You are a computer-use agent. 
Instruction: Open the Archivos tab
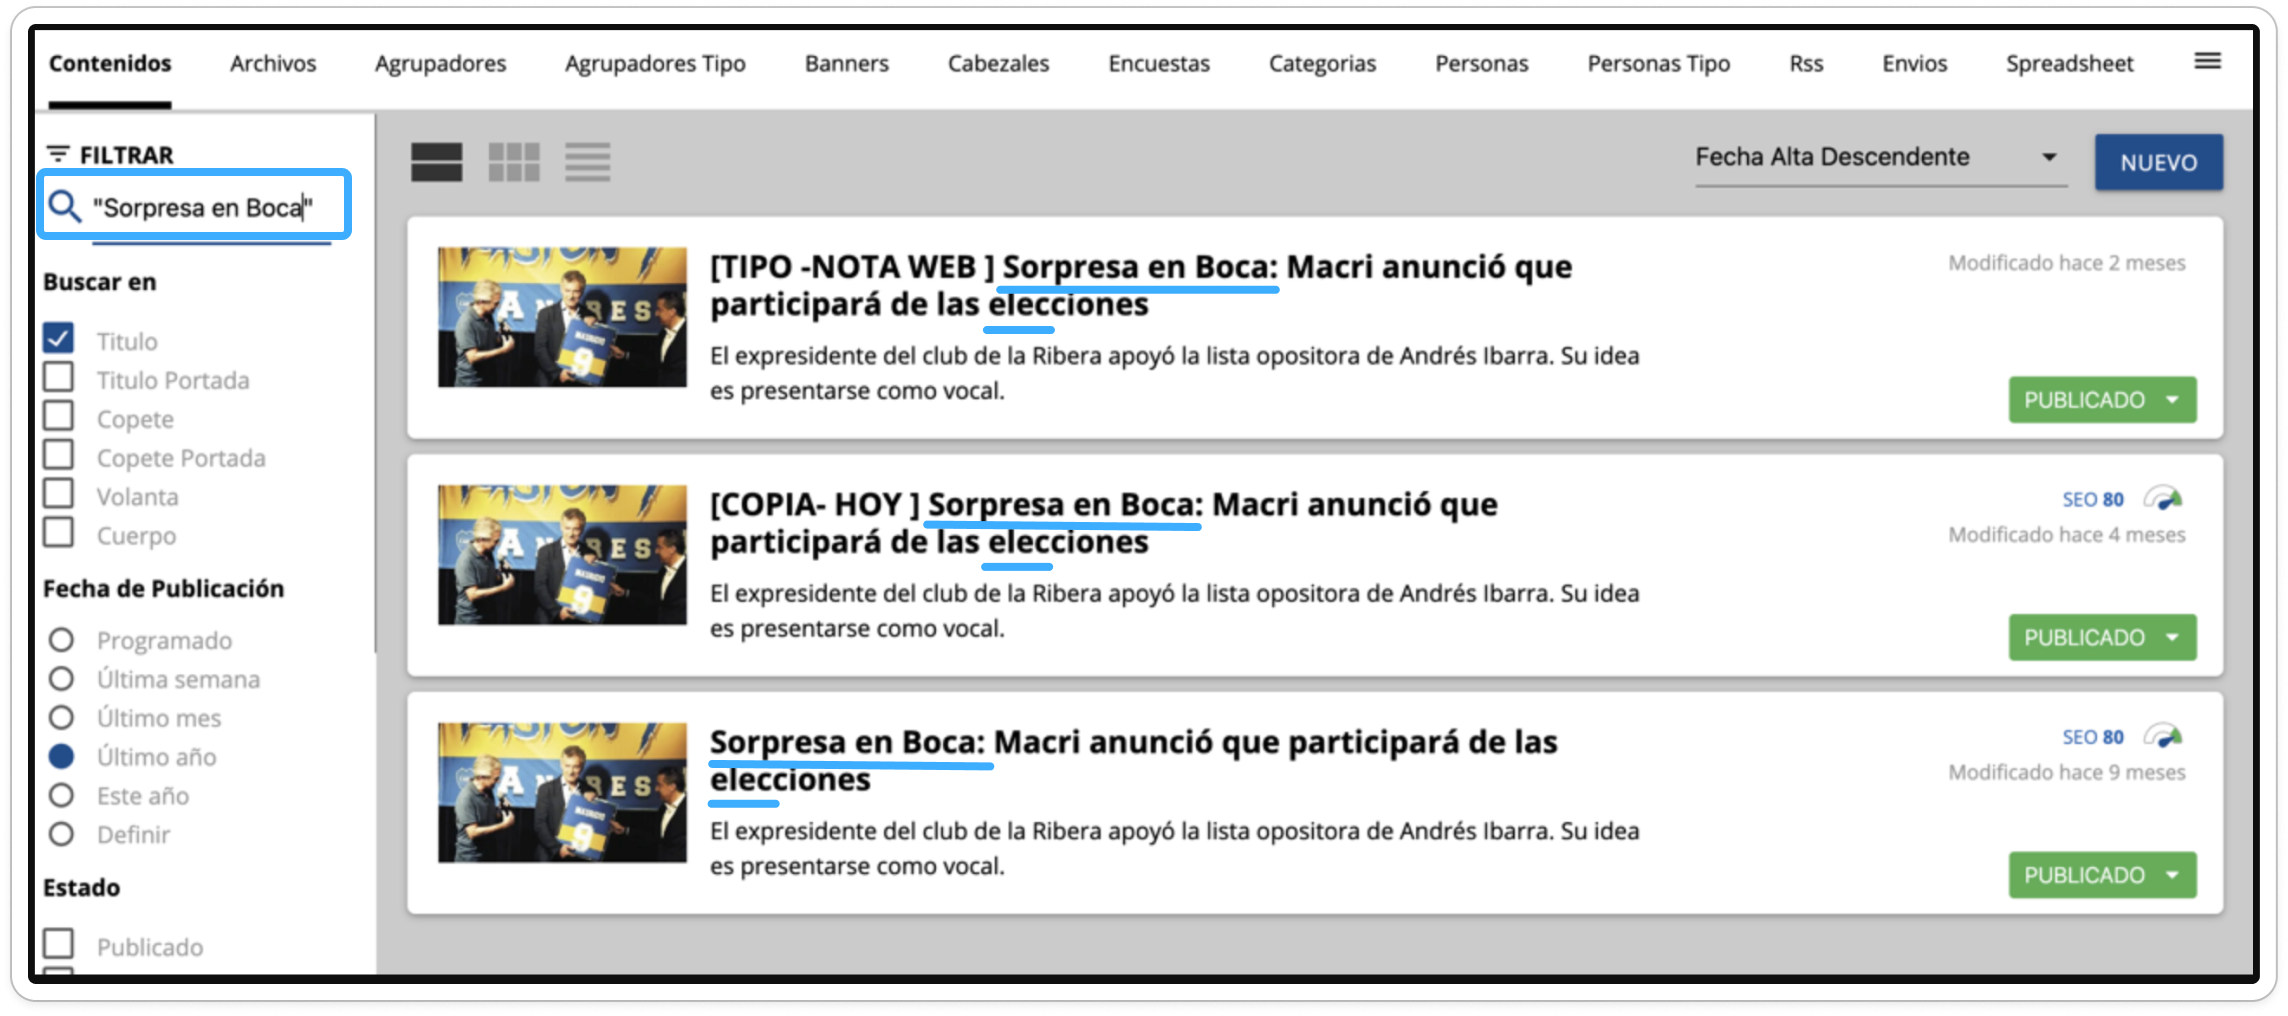coord(273,64)
